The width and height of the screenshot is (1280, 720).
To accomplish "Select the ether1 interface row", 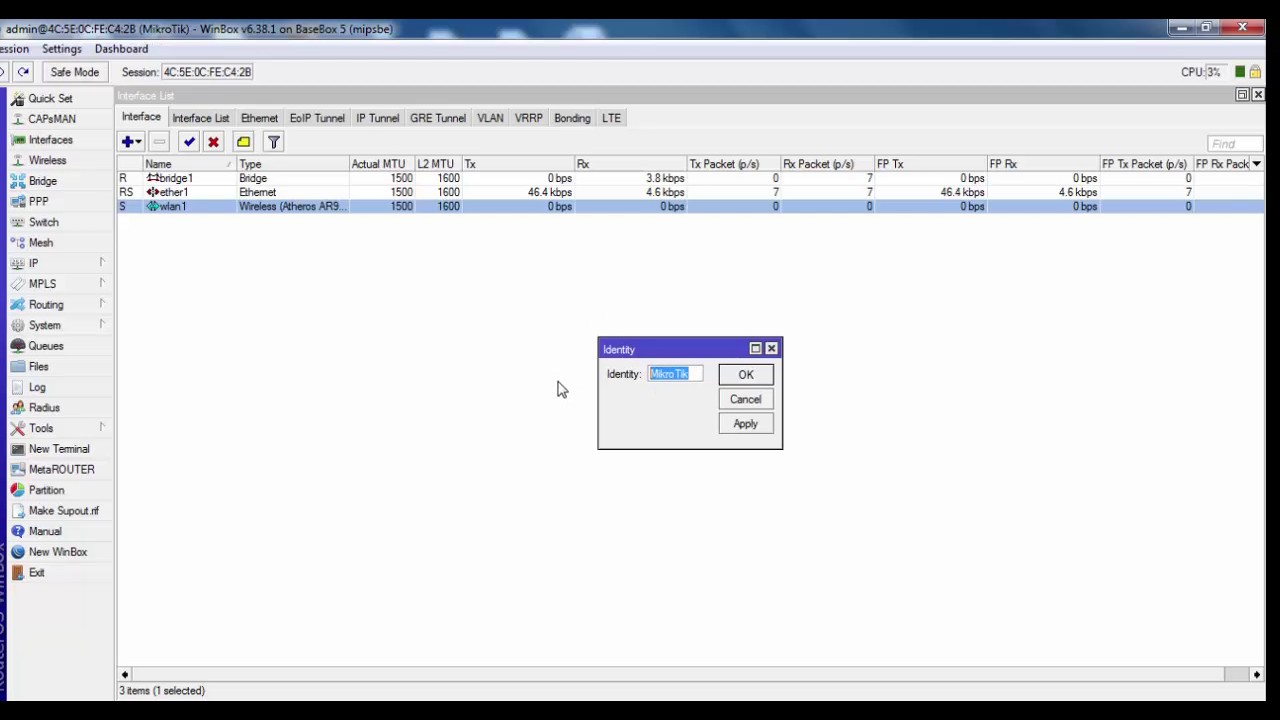I will pyautogui.click(x=690, y=192).
